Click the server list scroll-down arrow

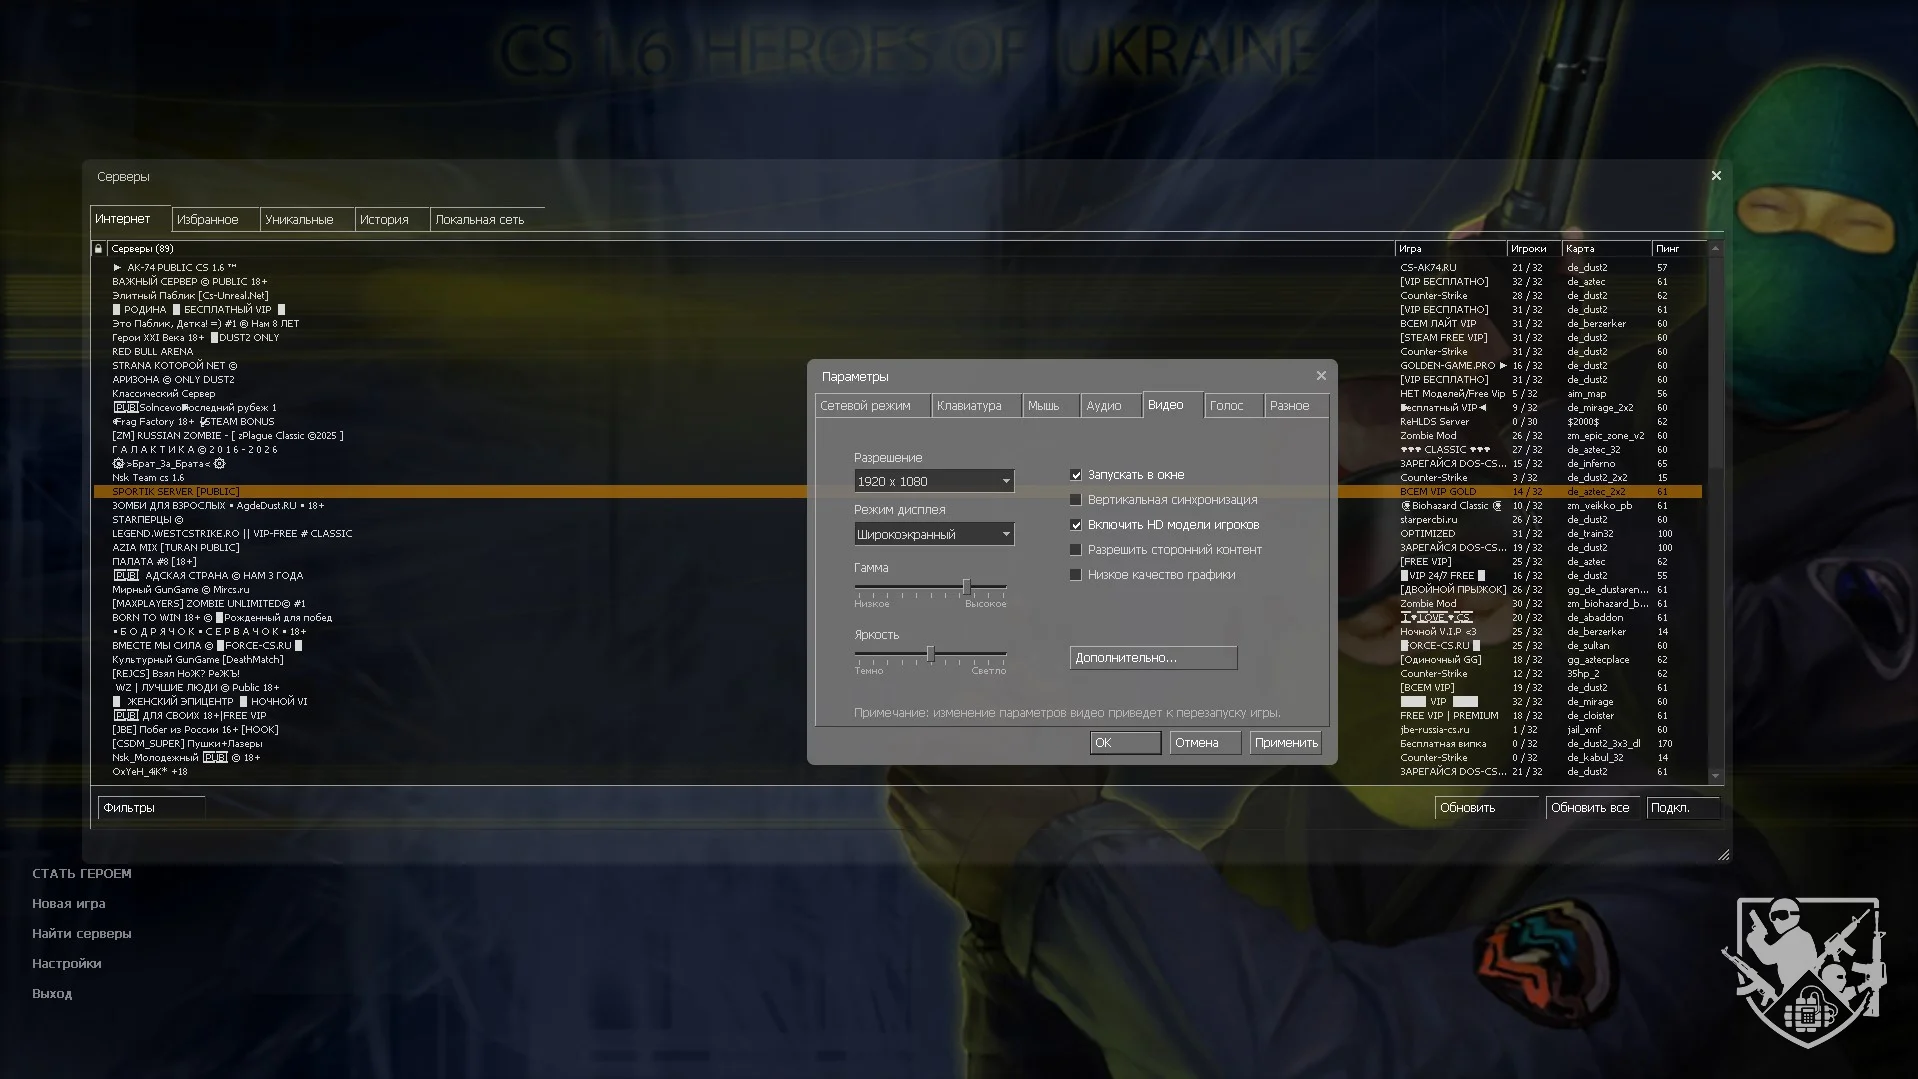click(1715, 776)
